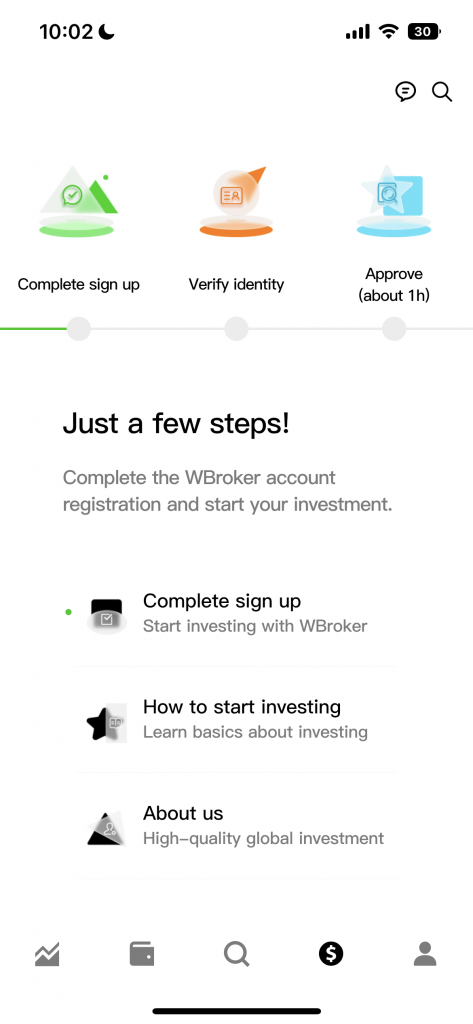This screenshot has width=473, height=1024.
Task: Tap the black star investing icon
Action: pyautogui.click(x=106, y=722)
